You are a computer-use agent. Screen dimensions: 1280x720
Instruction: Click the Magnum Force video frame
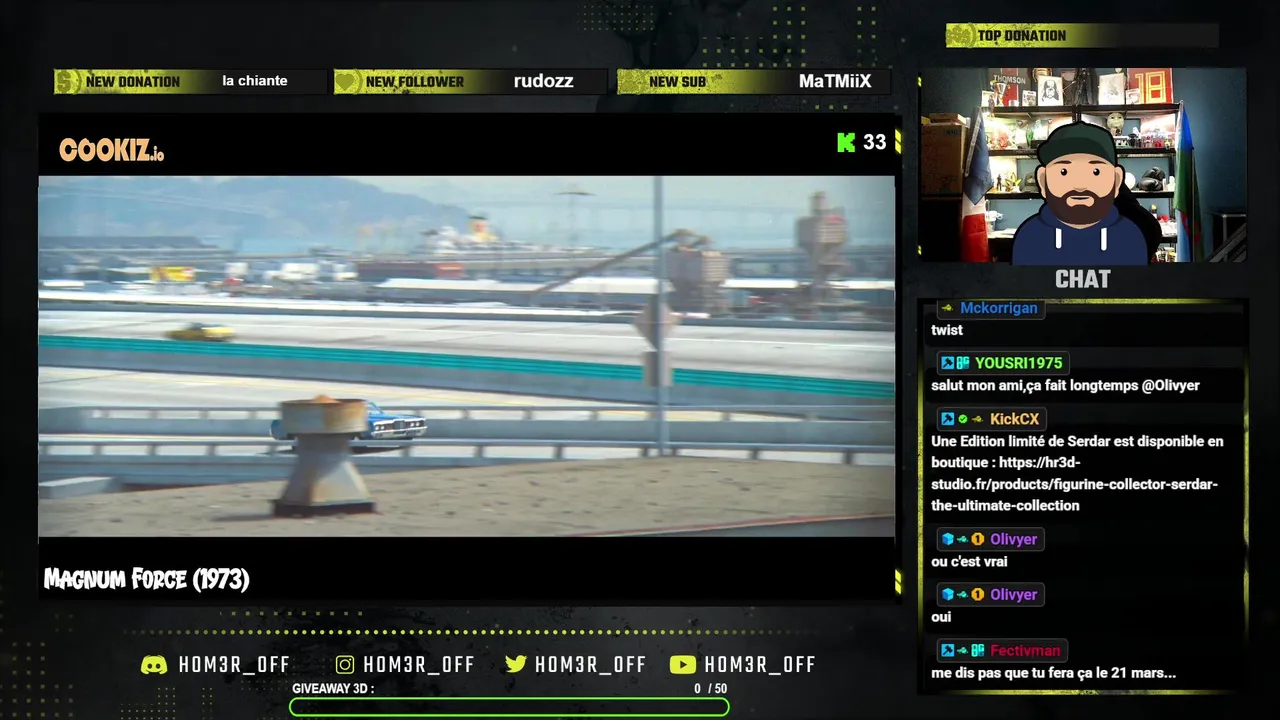[466, 356]
